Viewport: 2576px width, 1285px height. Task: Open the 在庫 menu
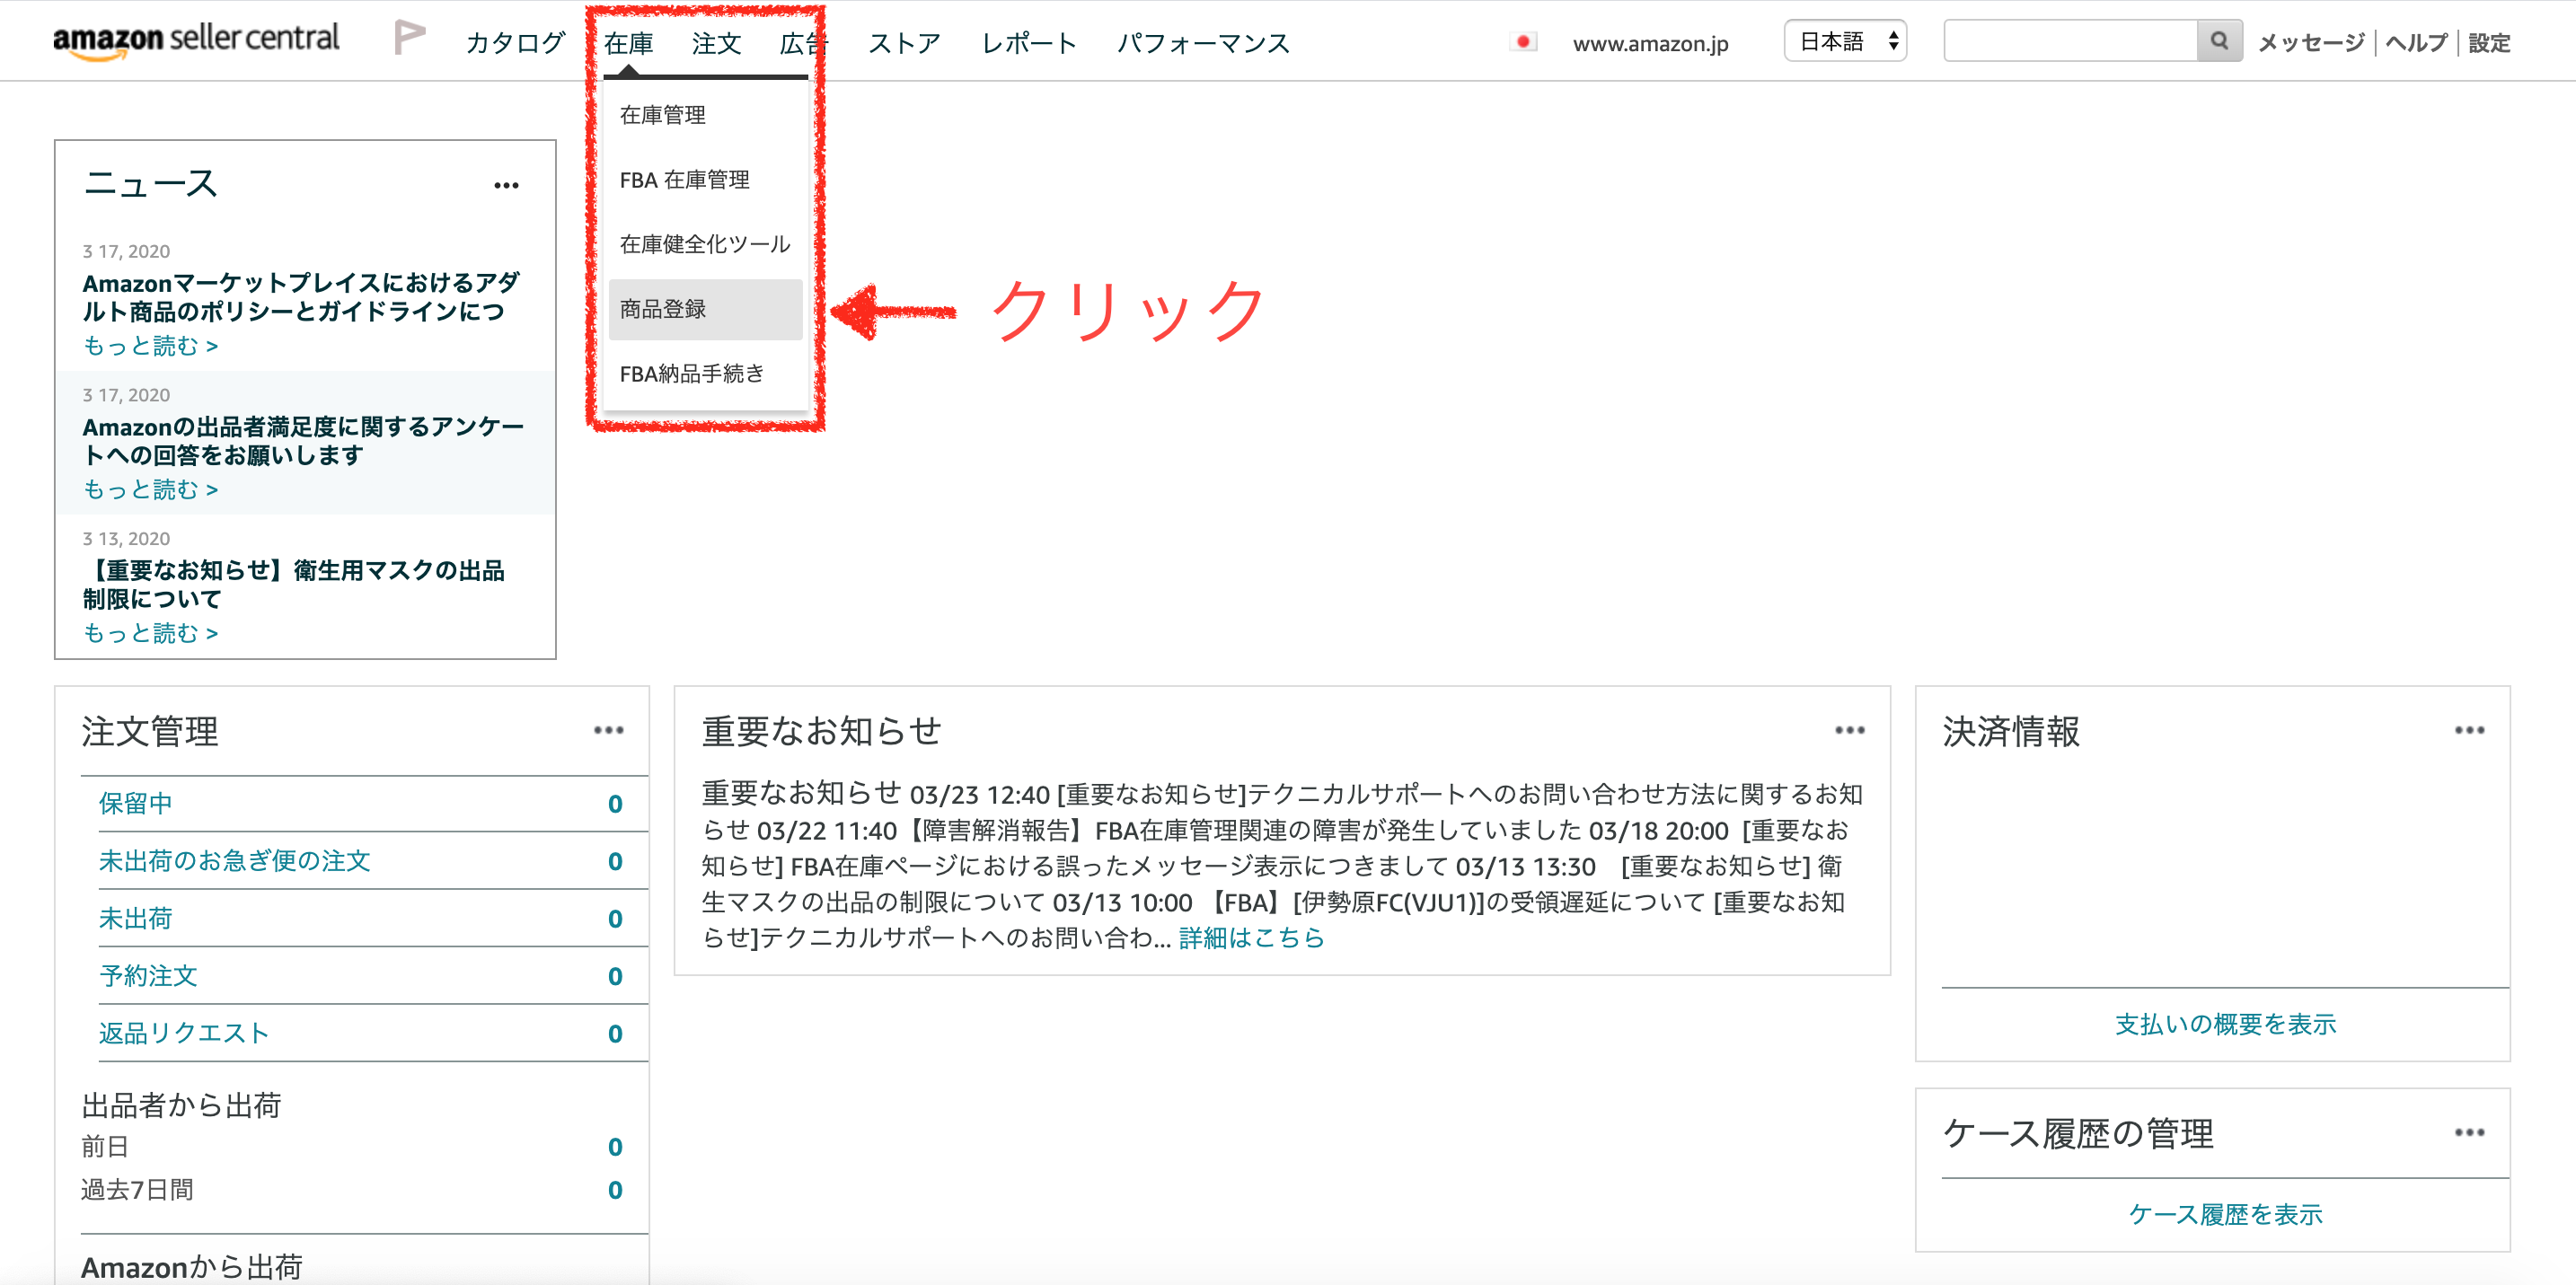[628, 43]
